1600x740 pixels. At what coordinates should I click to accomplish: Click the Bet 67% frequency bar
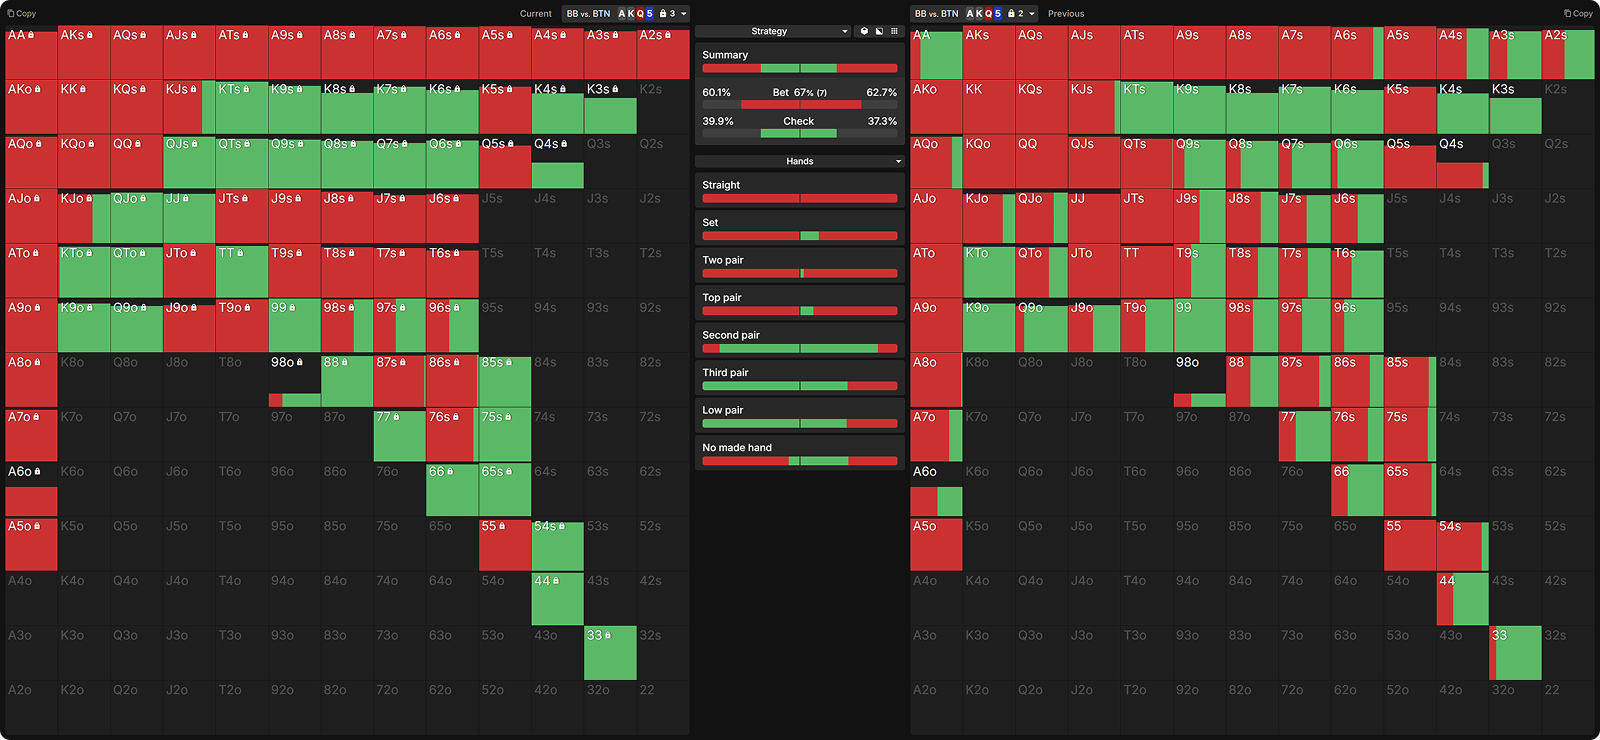pos(799,104)
